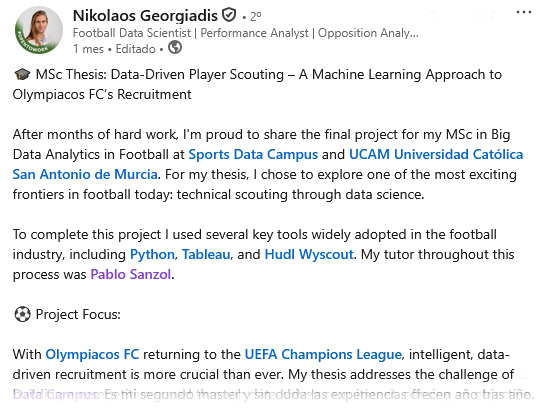Open San Antonio de Murcia link
This screenshot has height=409, width=543.
click(85, 174)
